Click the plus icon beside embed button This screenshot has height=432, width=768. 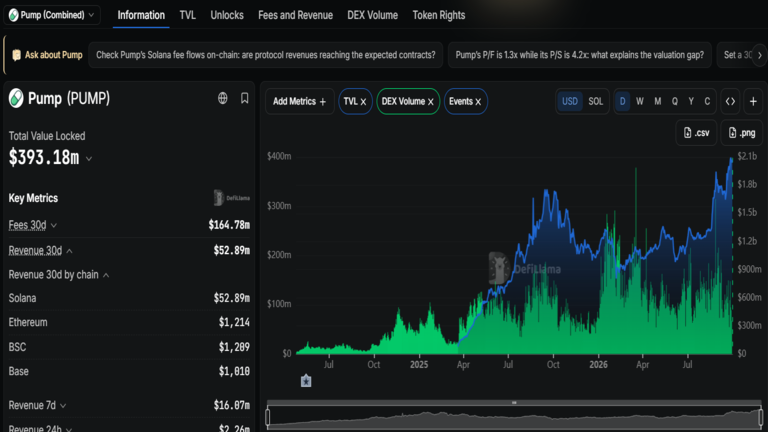coord(753,101)
